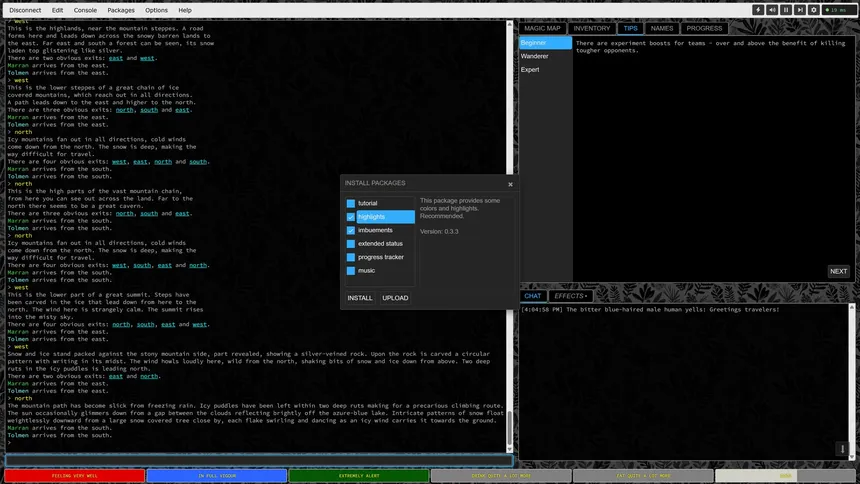Click the skip-forward icon in top toolbar
Image resolution: width=860 pixels, height=484 pixels.
800,10
